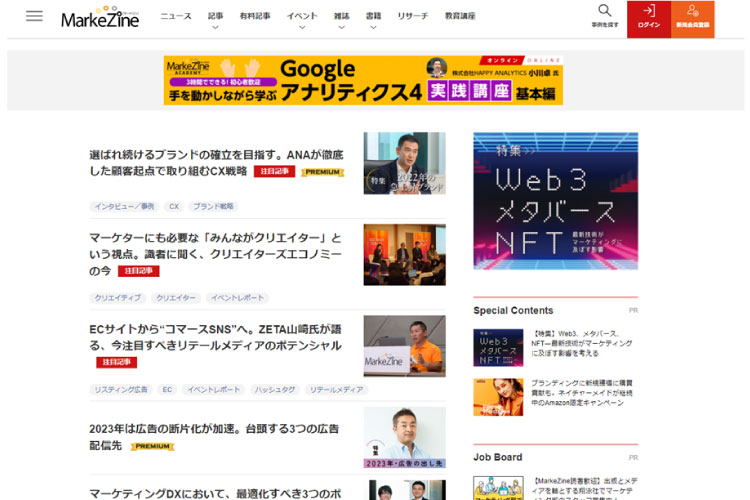Open the hamburger menu icon

[34, 16]
